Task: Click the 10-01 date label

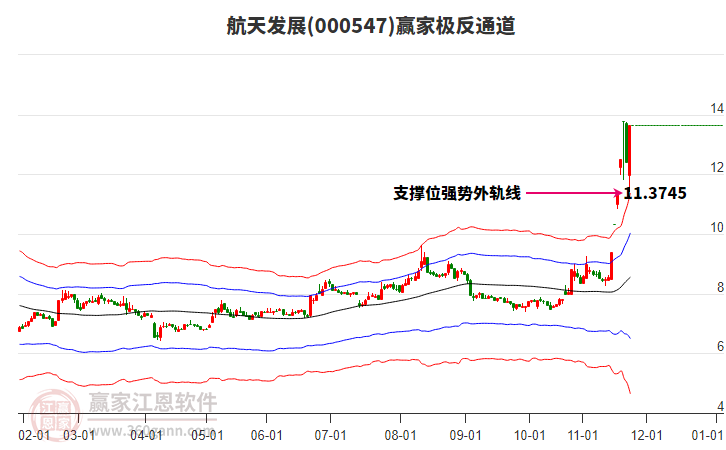Action: (x=529, y=436)
